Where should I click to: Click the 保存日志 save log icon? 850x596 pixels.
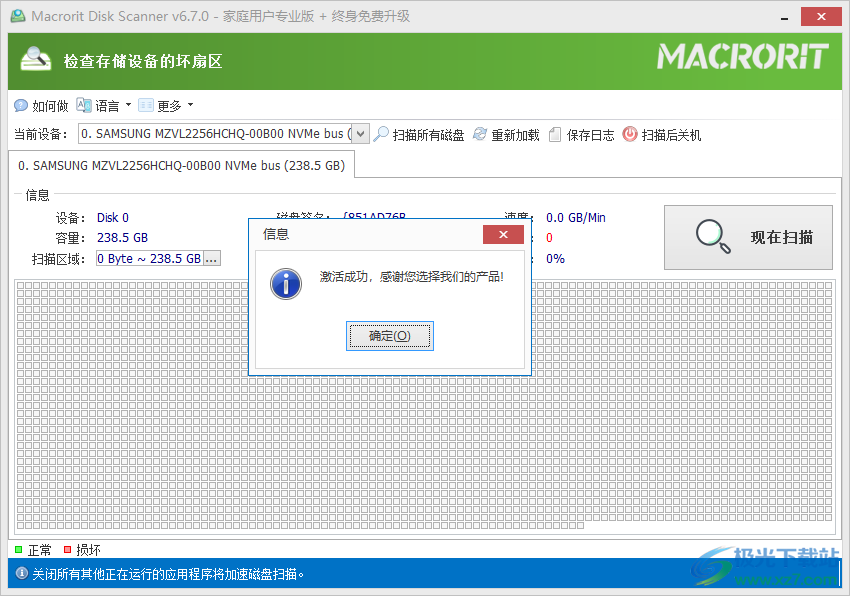click(555, 133)
